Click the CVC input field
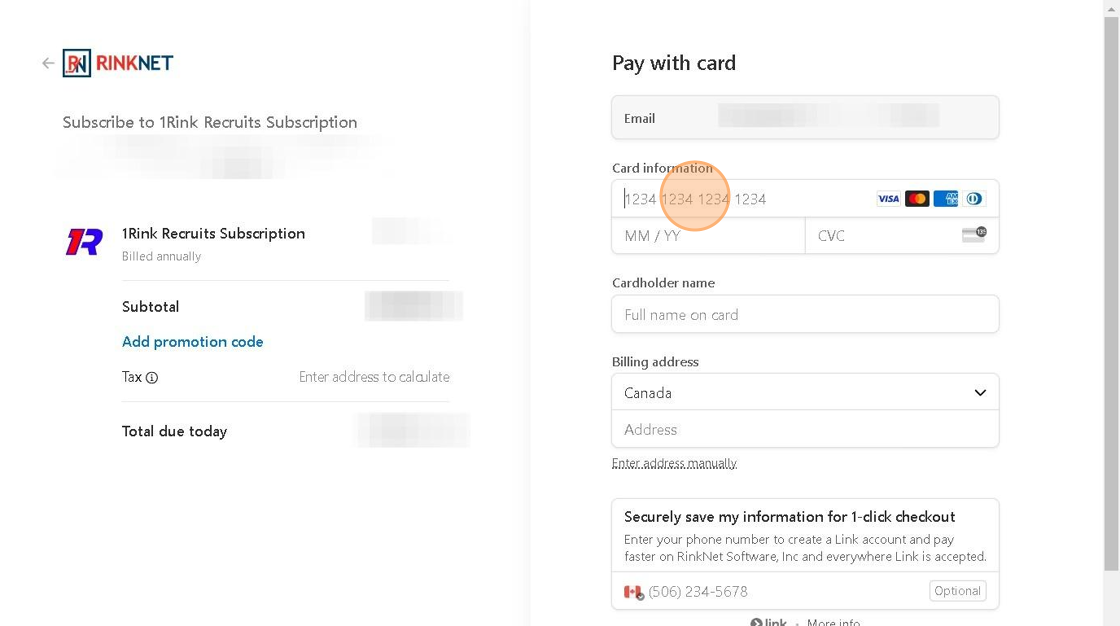 point(880,236)
